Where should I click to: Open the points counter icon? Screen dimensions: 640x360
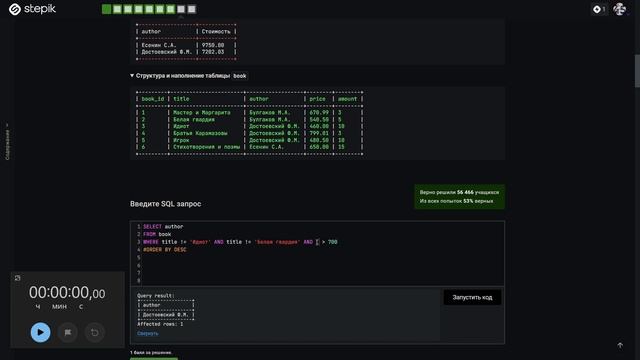coord(599,9)
